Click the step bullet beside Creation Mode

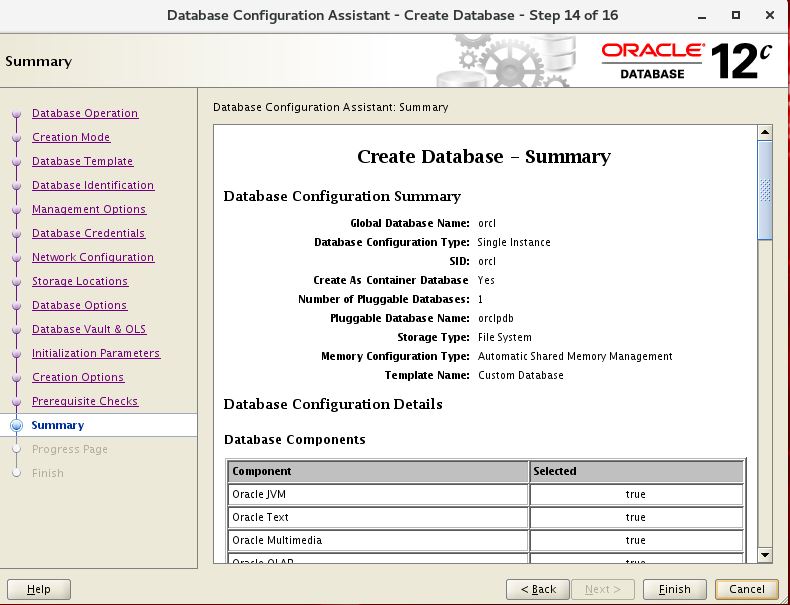click(16, 138)
